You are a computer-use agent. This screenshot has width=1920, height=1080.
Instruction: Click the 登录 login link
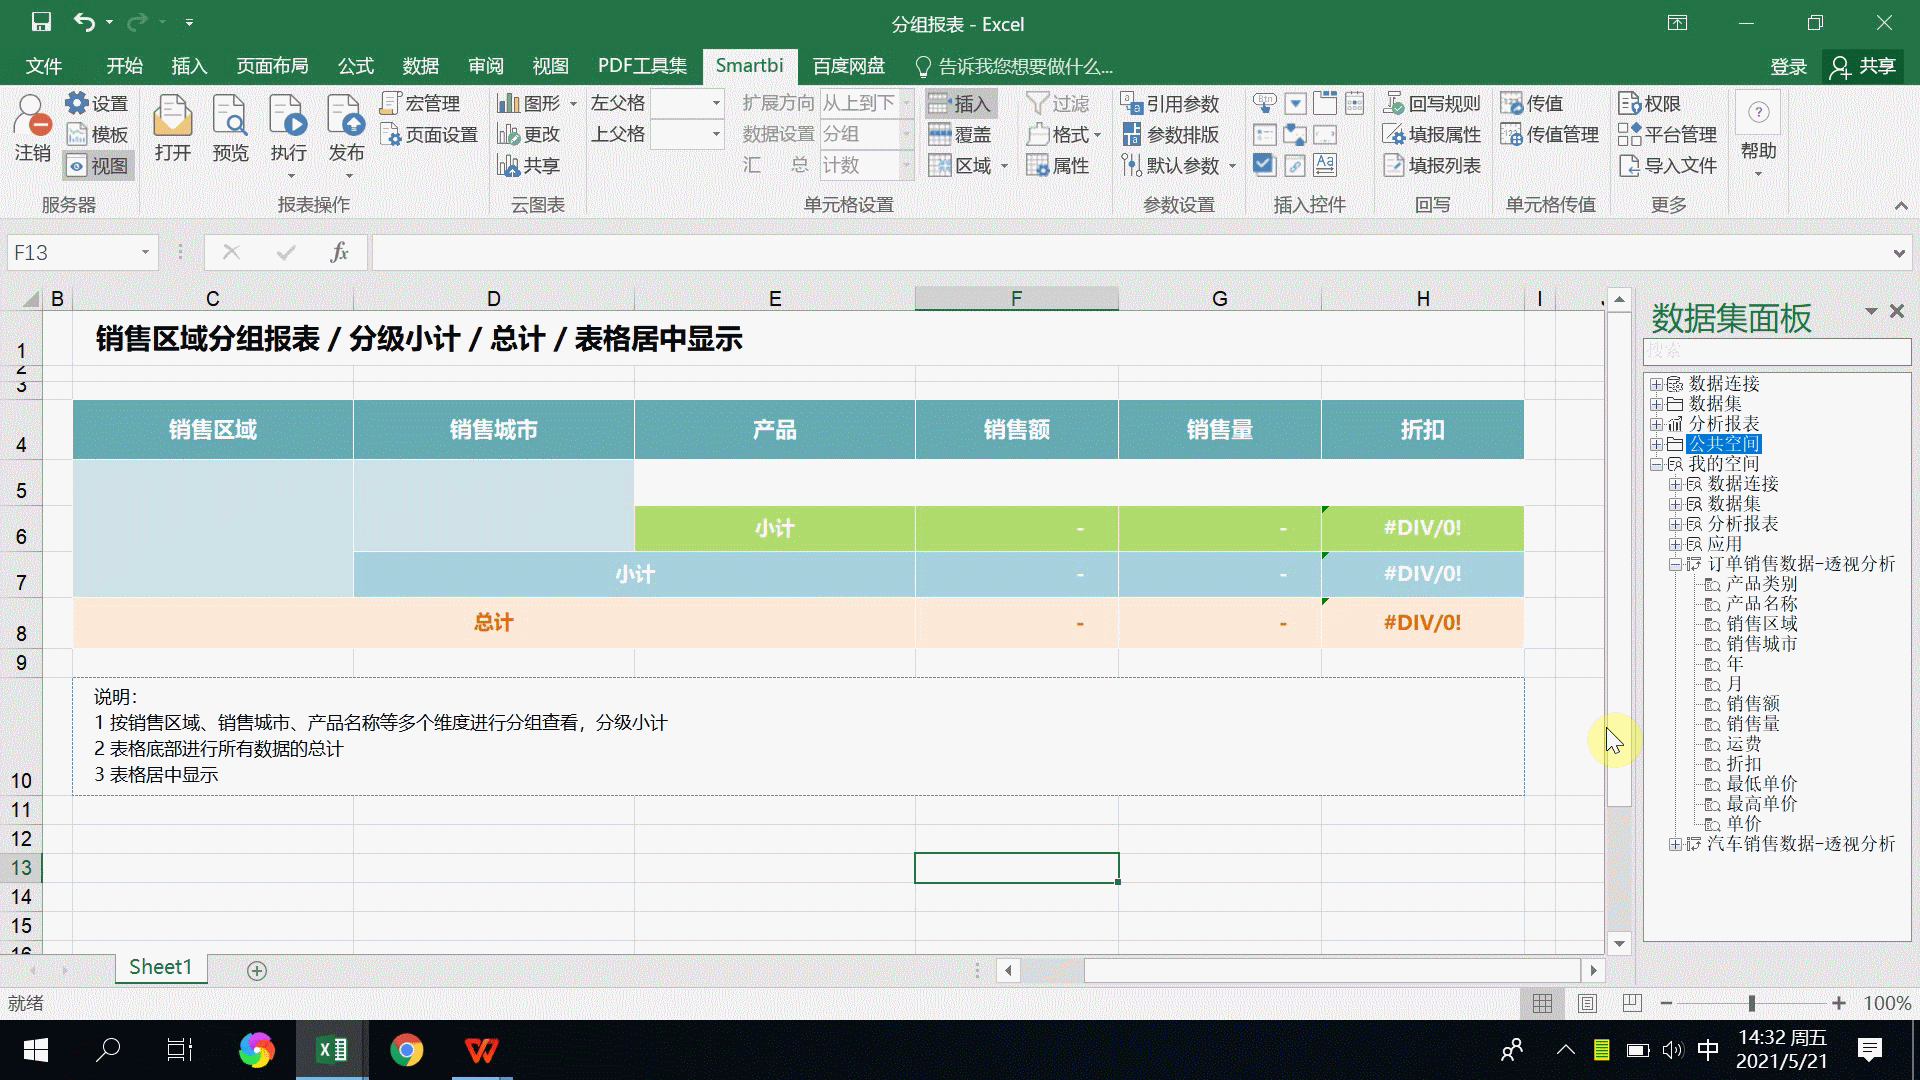(x=1788, y=66)
